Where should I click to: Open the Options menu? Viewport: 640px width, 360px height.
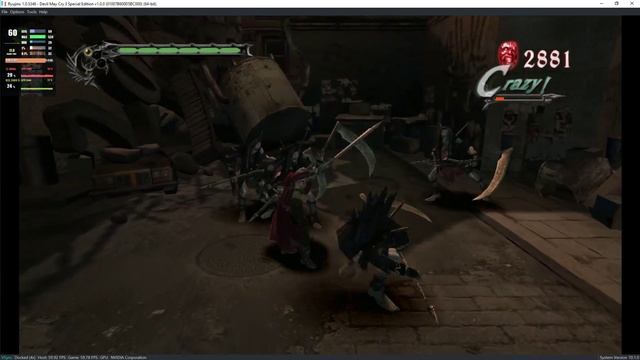pos(17,12)
